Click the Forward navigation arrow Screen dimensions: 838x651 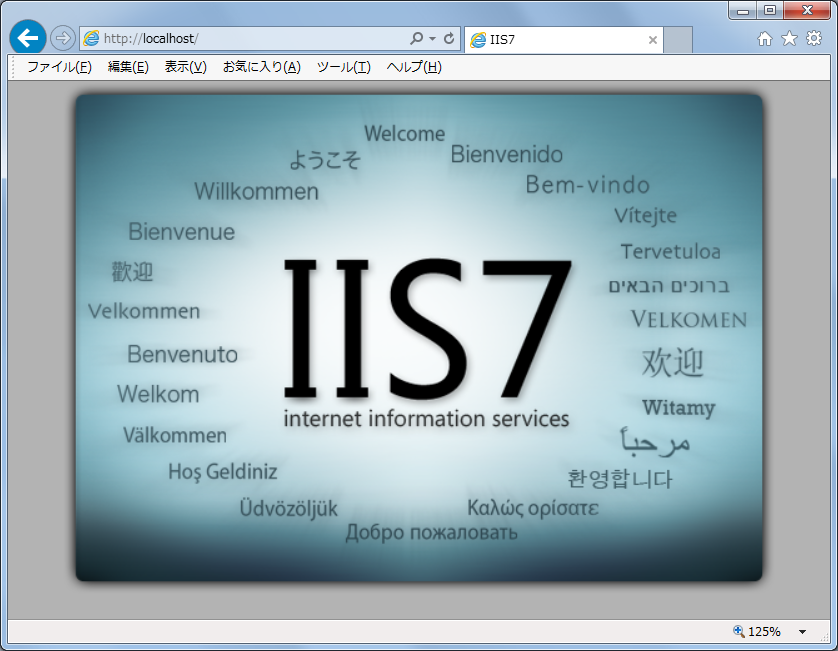[x=63, y=38]
